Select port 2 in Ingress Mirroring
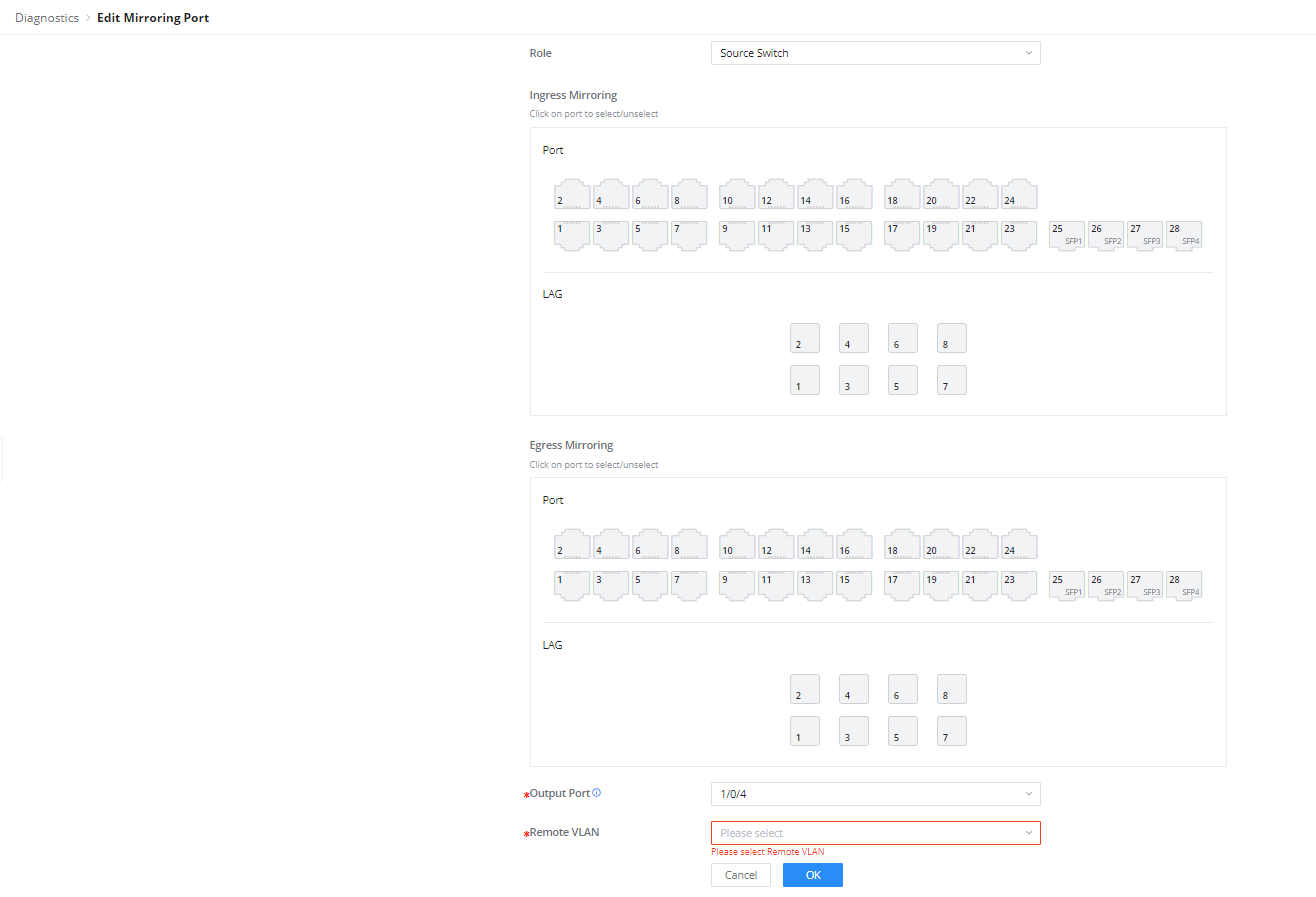 click(572, 194)
